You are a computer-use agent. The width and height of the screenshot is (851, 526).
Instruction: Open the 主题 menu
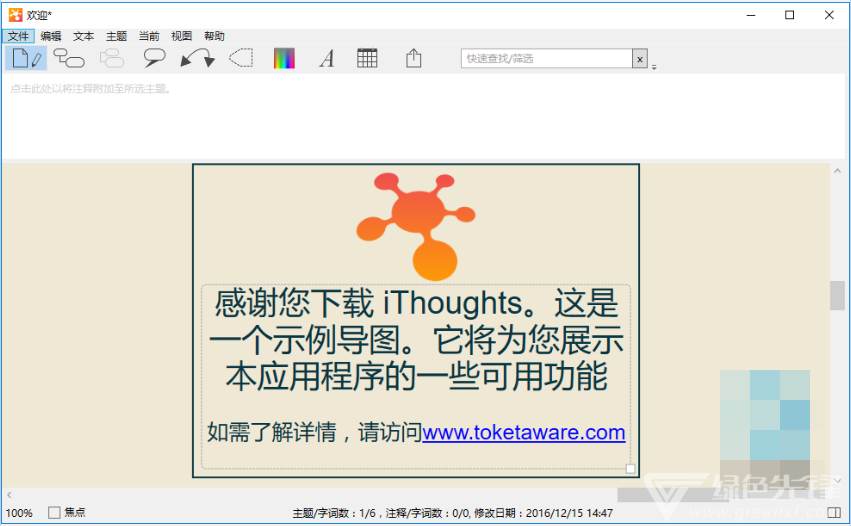point(116,36)
